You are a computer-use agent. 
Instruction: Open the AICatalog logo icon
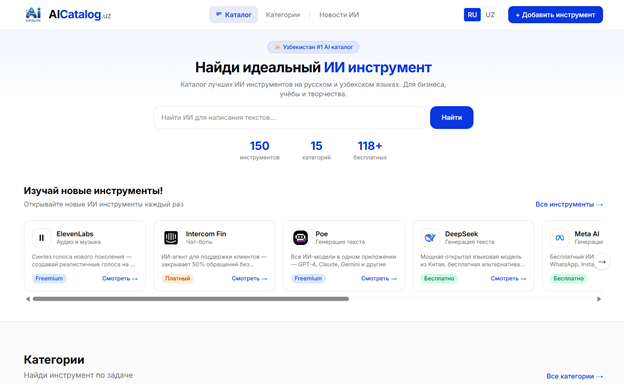pyautogui.click(x=33, y=14)
